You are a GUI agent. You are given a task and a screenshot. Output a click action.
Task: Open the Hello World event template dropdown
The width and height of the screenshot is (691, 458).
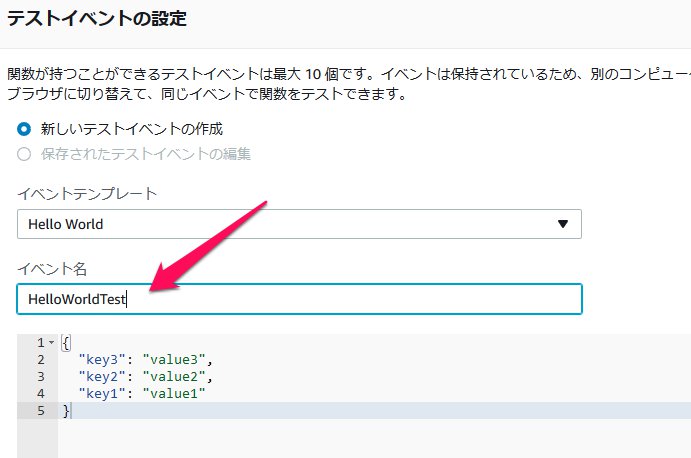[x=299, y=224]
